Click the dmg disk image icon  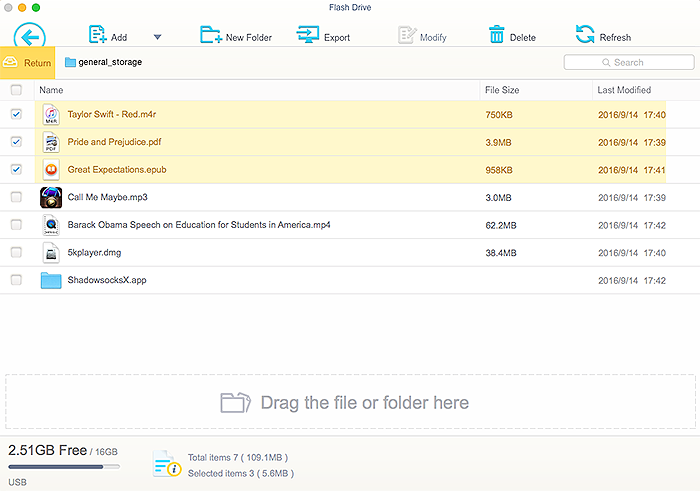(x=51, y=253)
